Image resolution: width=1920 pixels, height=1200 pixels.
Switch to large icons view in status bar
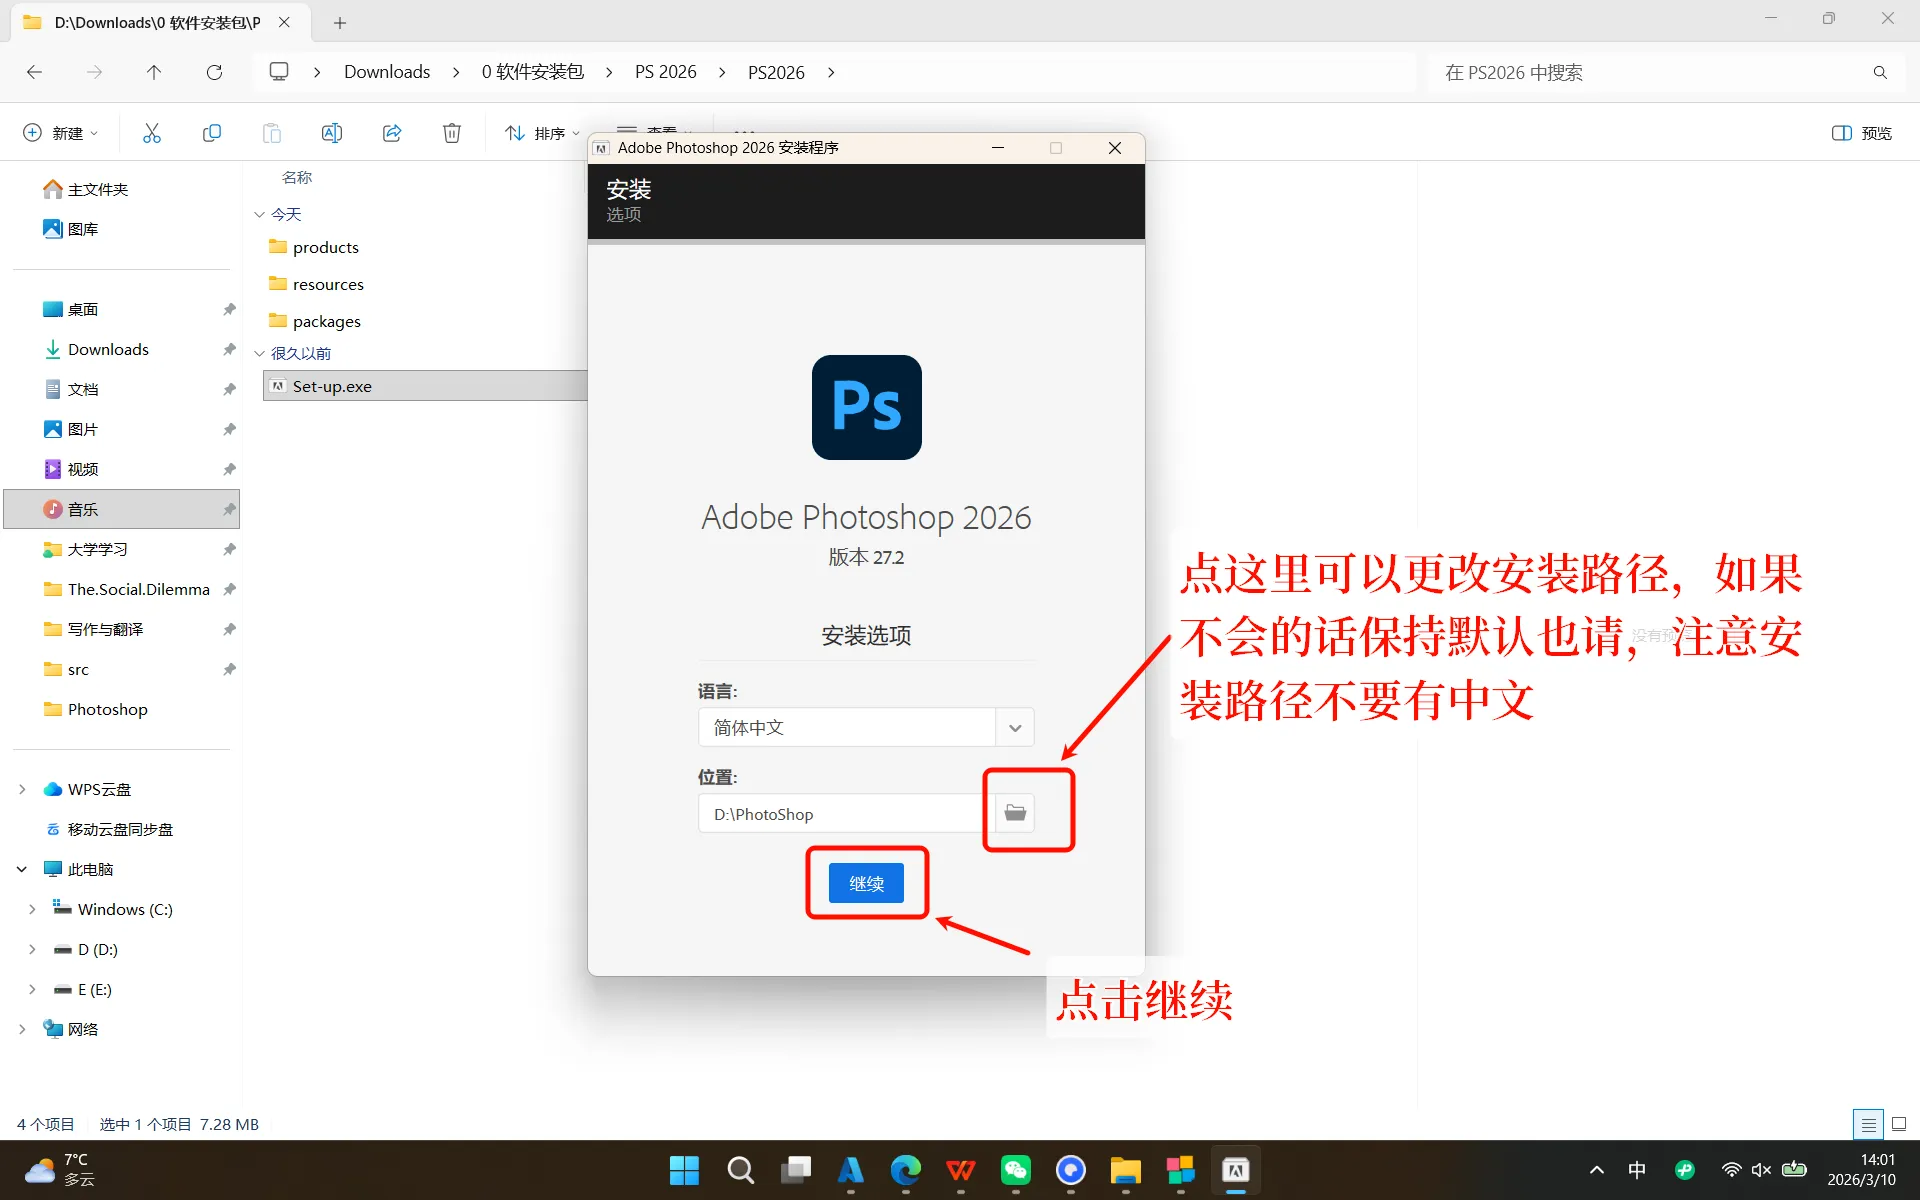(1895, 1123)
